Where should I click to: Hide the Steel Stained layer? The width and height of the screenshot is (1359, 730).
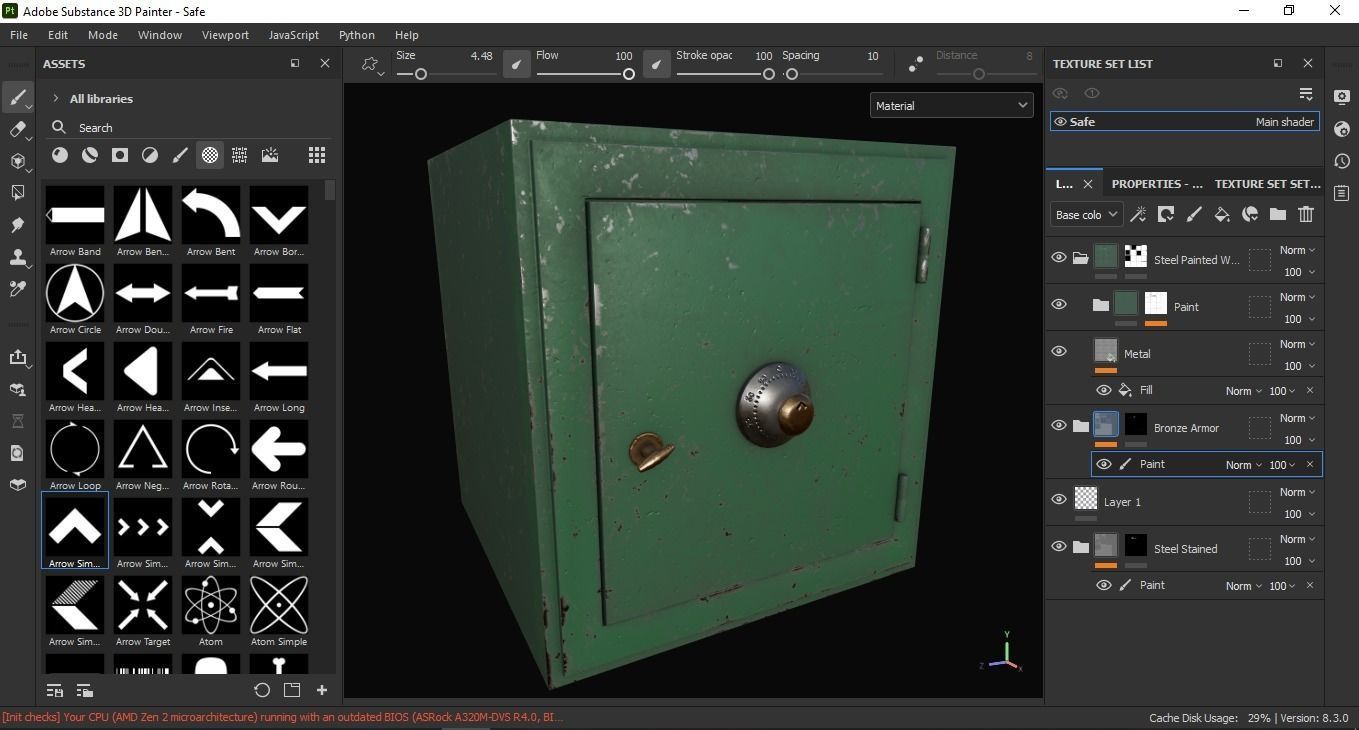(1059, 546)
